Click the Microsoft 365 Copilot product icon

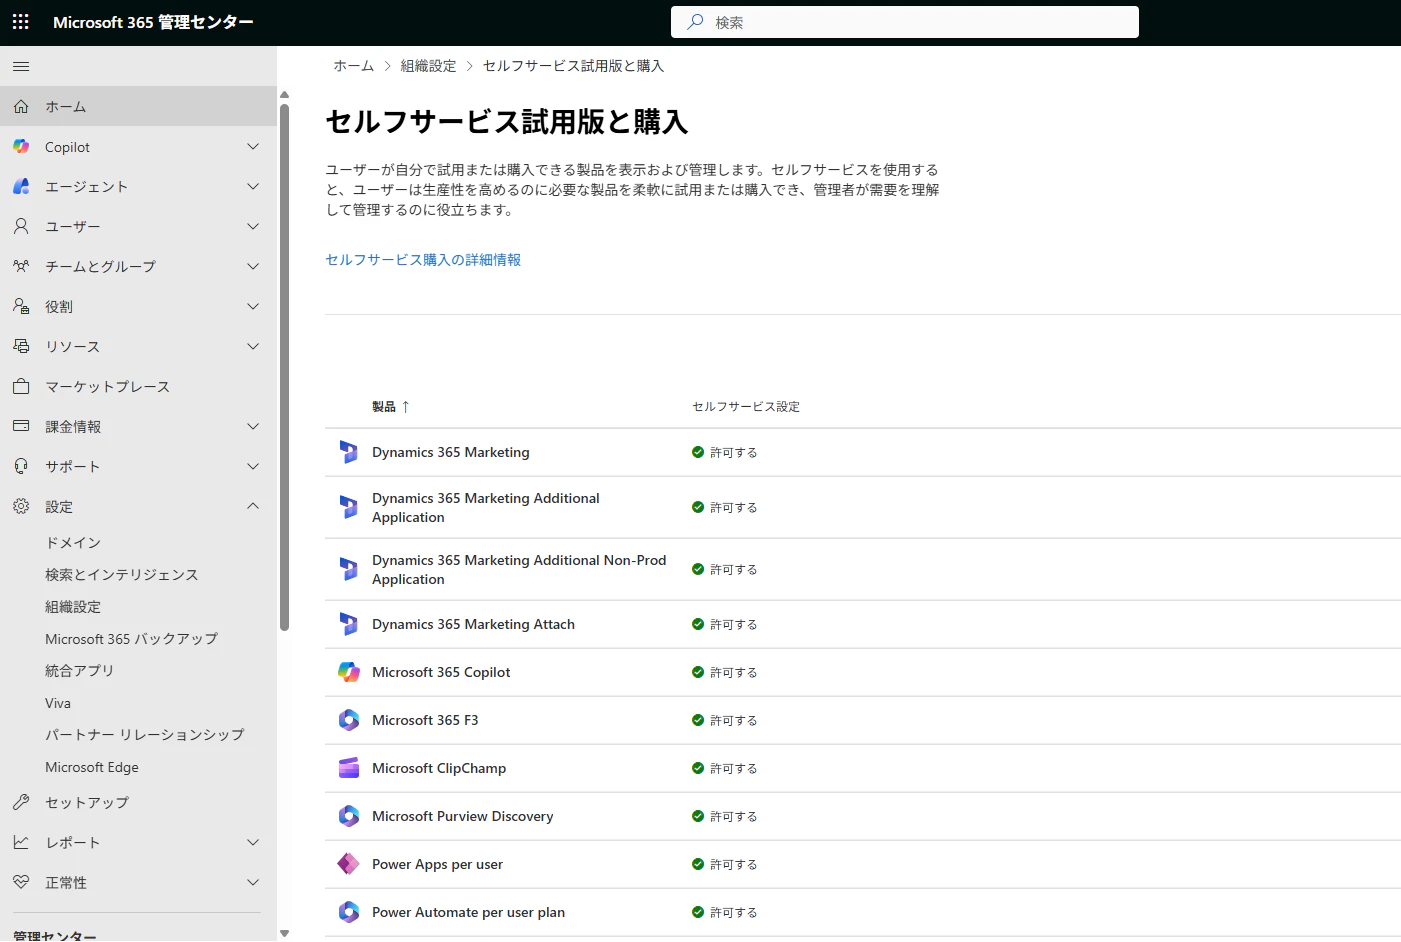coord(348,671)
